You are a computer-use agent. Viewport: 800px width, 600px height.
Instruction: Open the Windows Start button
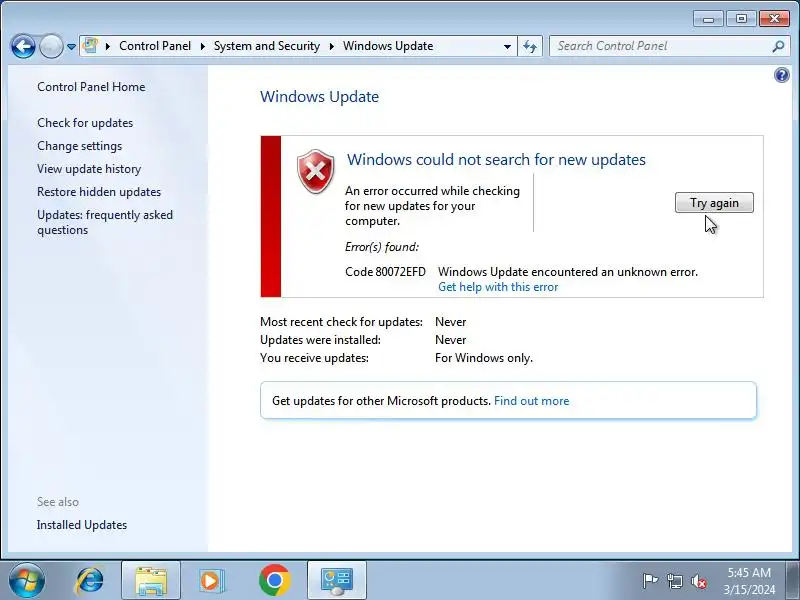coord(27,580)
